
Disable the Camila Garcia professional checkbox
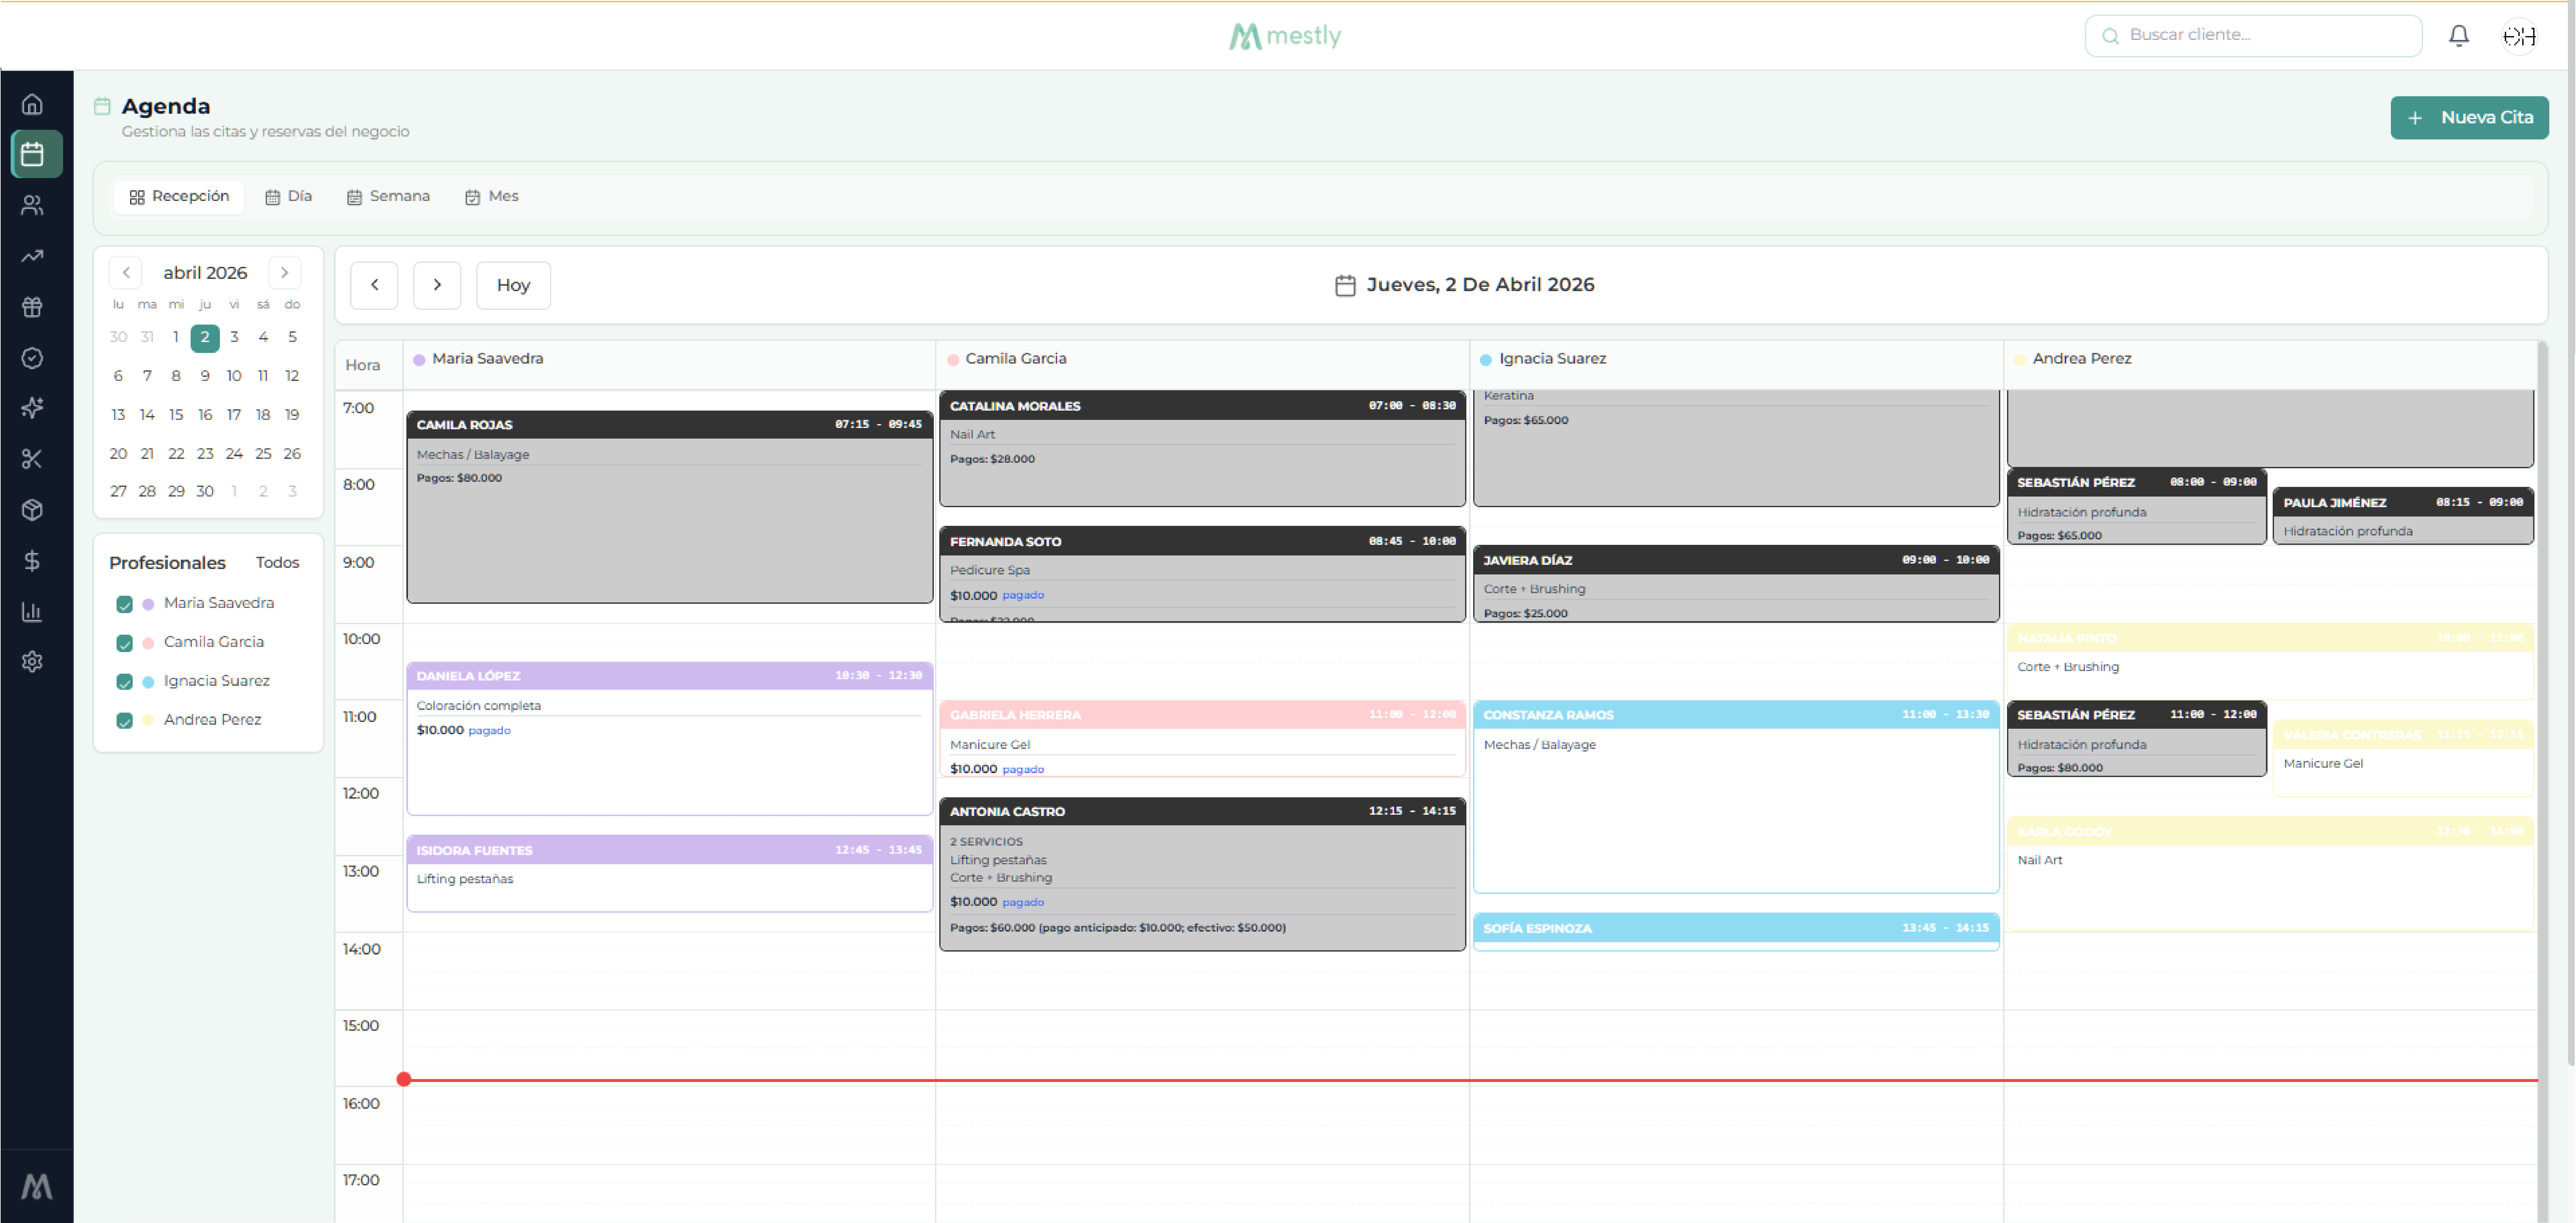pyautogui.click(x=125, y=643)
